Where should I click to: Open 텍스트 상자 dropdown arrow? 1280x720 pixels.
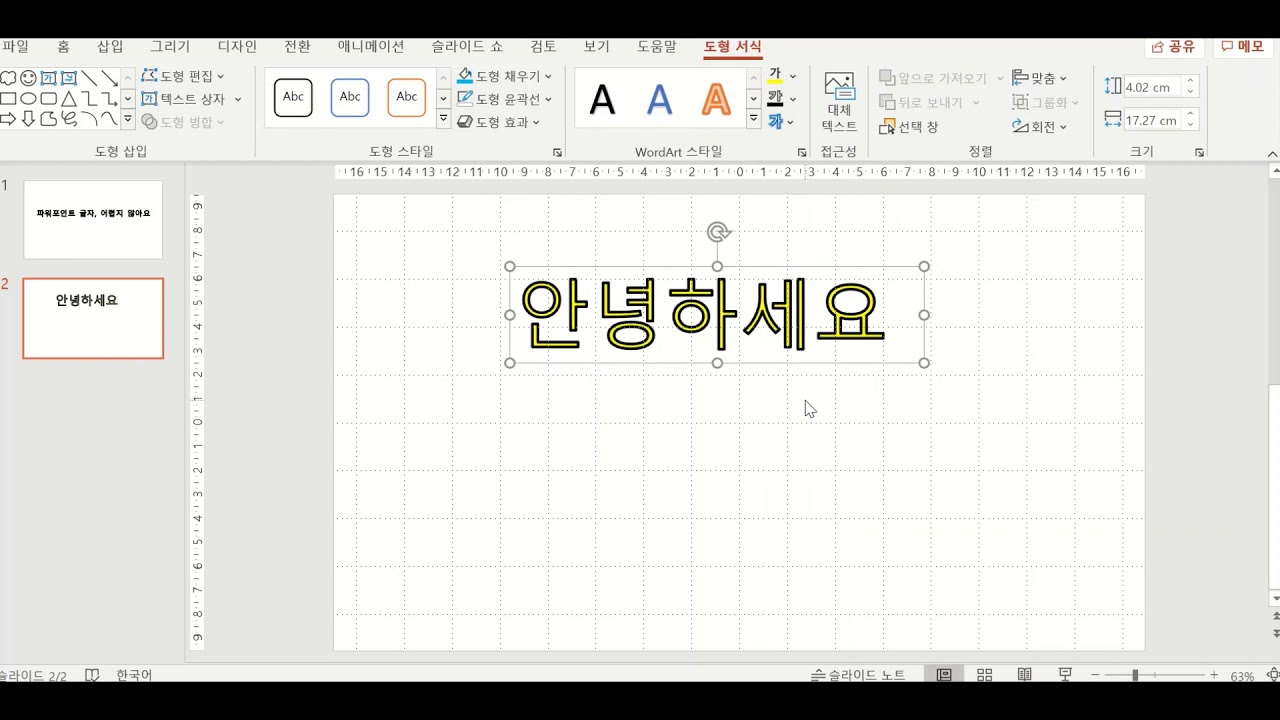[x=238, y=99]
